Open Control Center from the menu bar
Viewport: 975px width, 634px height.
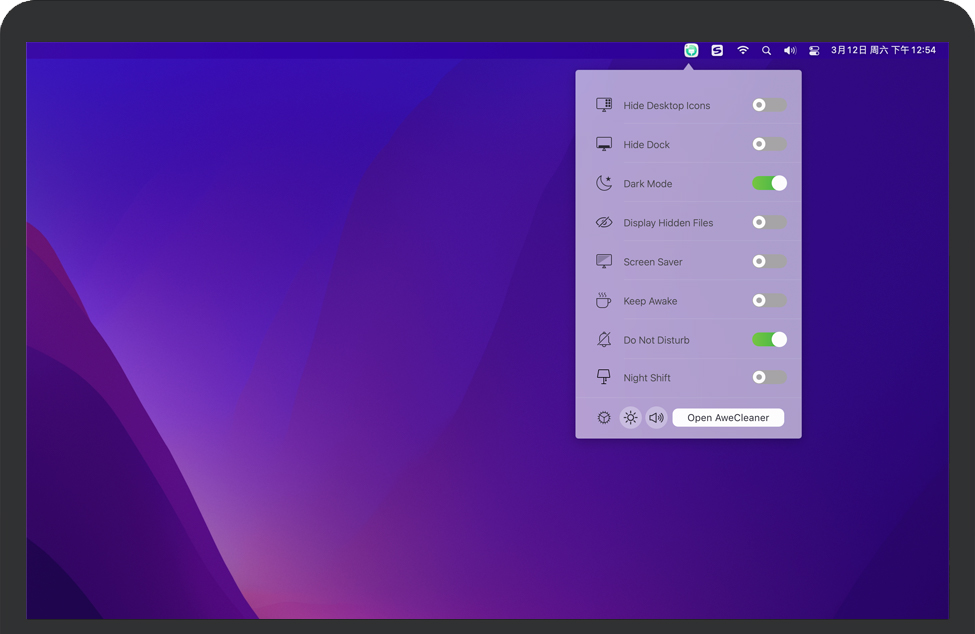(814, 50)
